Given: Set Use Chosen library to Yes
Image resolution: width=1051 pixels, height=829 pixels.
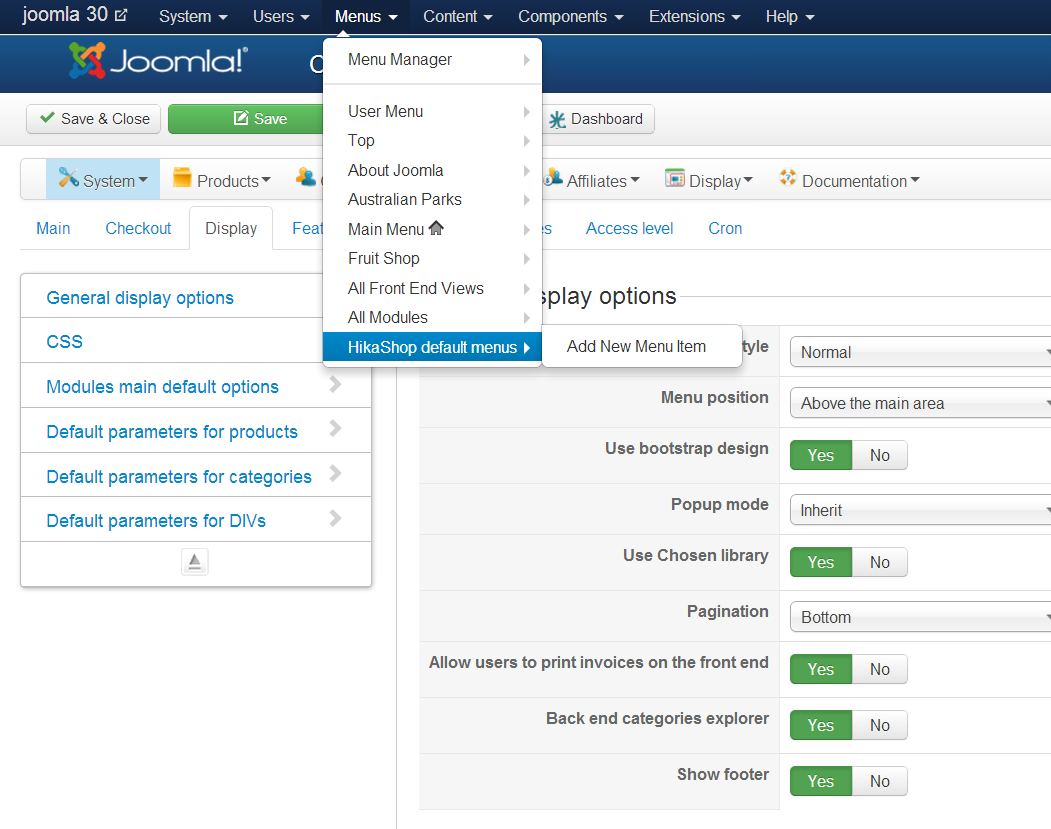Looking at the screenshot, I should (x=820, y=562).
